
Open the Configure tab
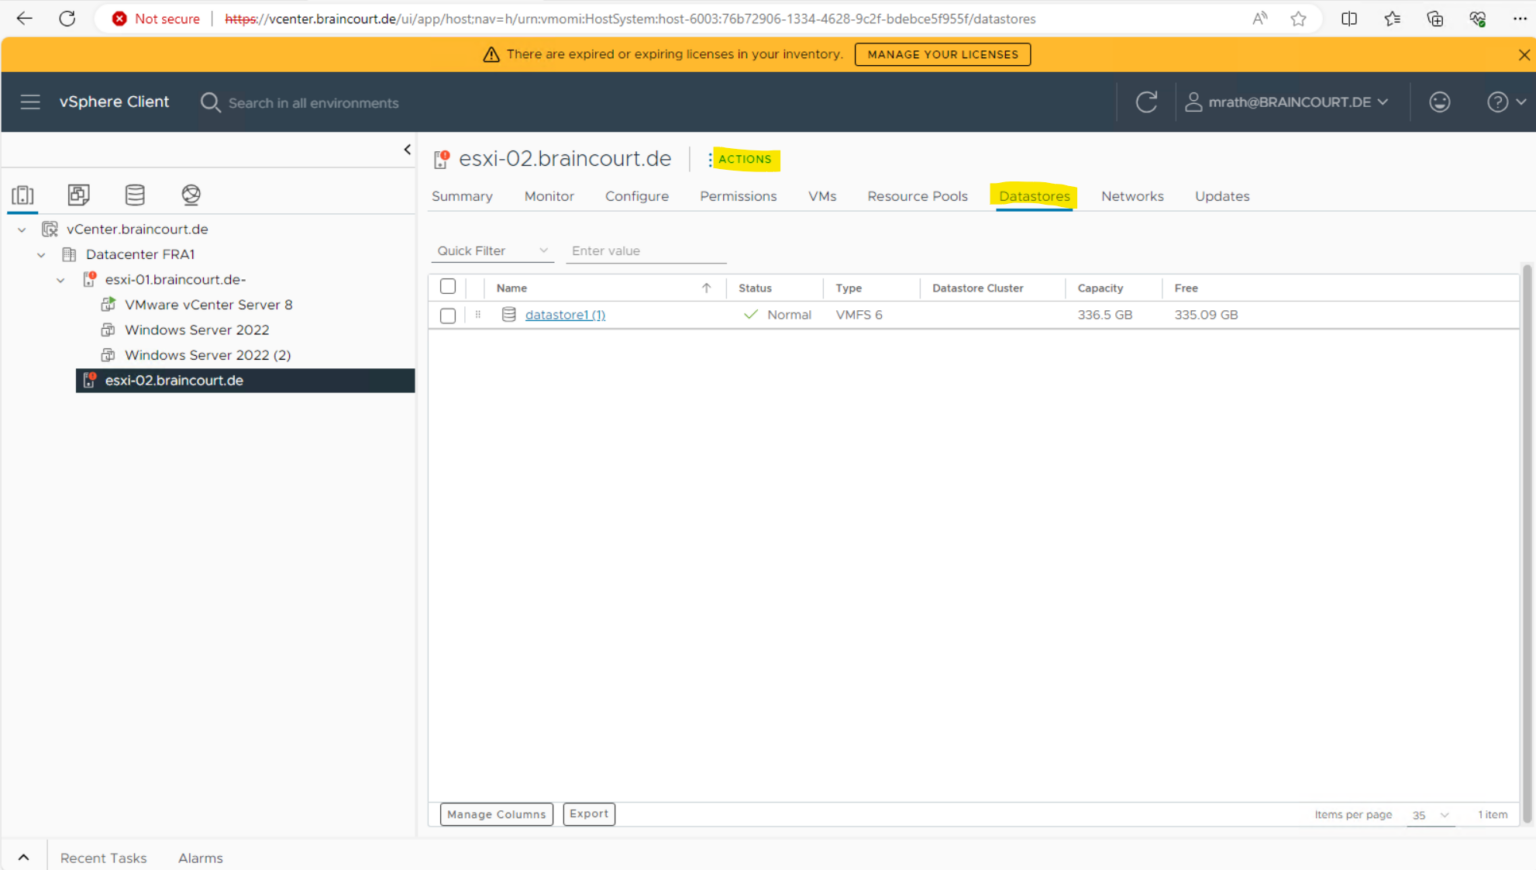click(x=636, y=196)
